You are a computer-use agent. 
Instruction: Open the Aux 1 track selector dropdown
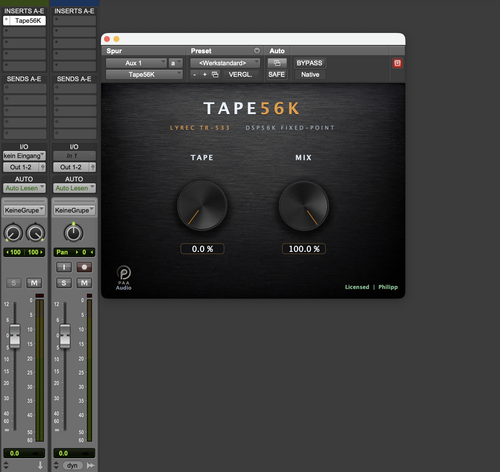[x=136, y=63]
